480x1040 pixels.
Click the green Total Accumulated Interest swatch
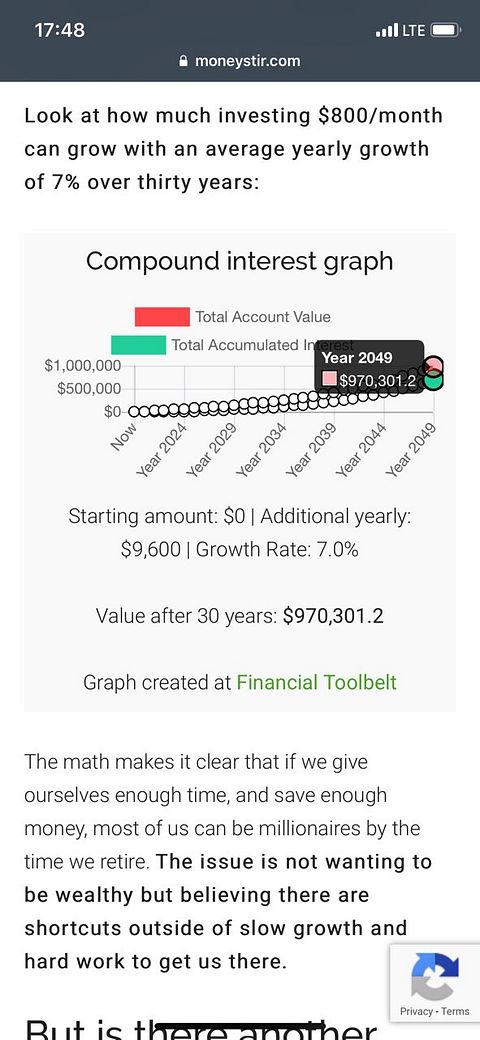point(139,345)
